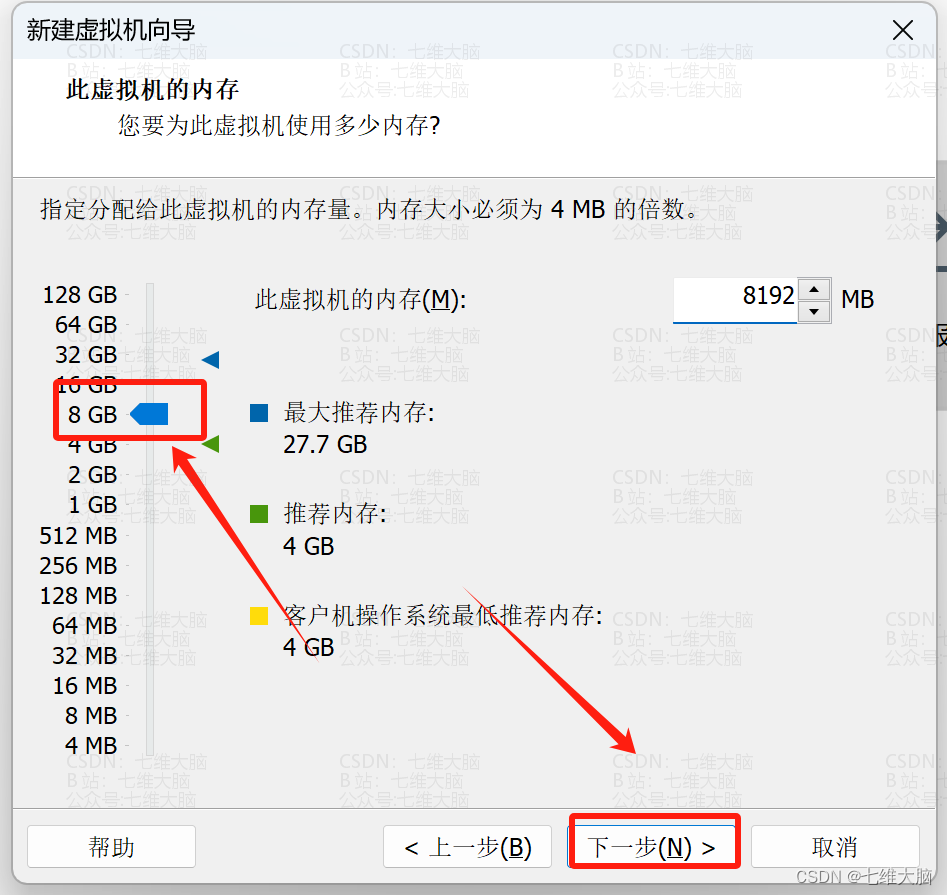Click the 此虚拟机的内存 heading text
Viewport: 947px width, 895px height.
pyautogui.click(x=152, y=90)
